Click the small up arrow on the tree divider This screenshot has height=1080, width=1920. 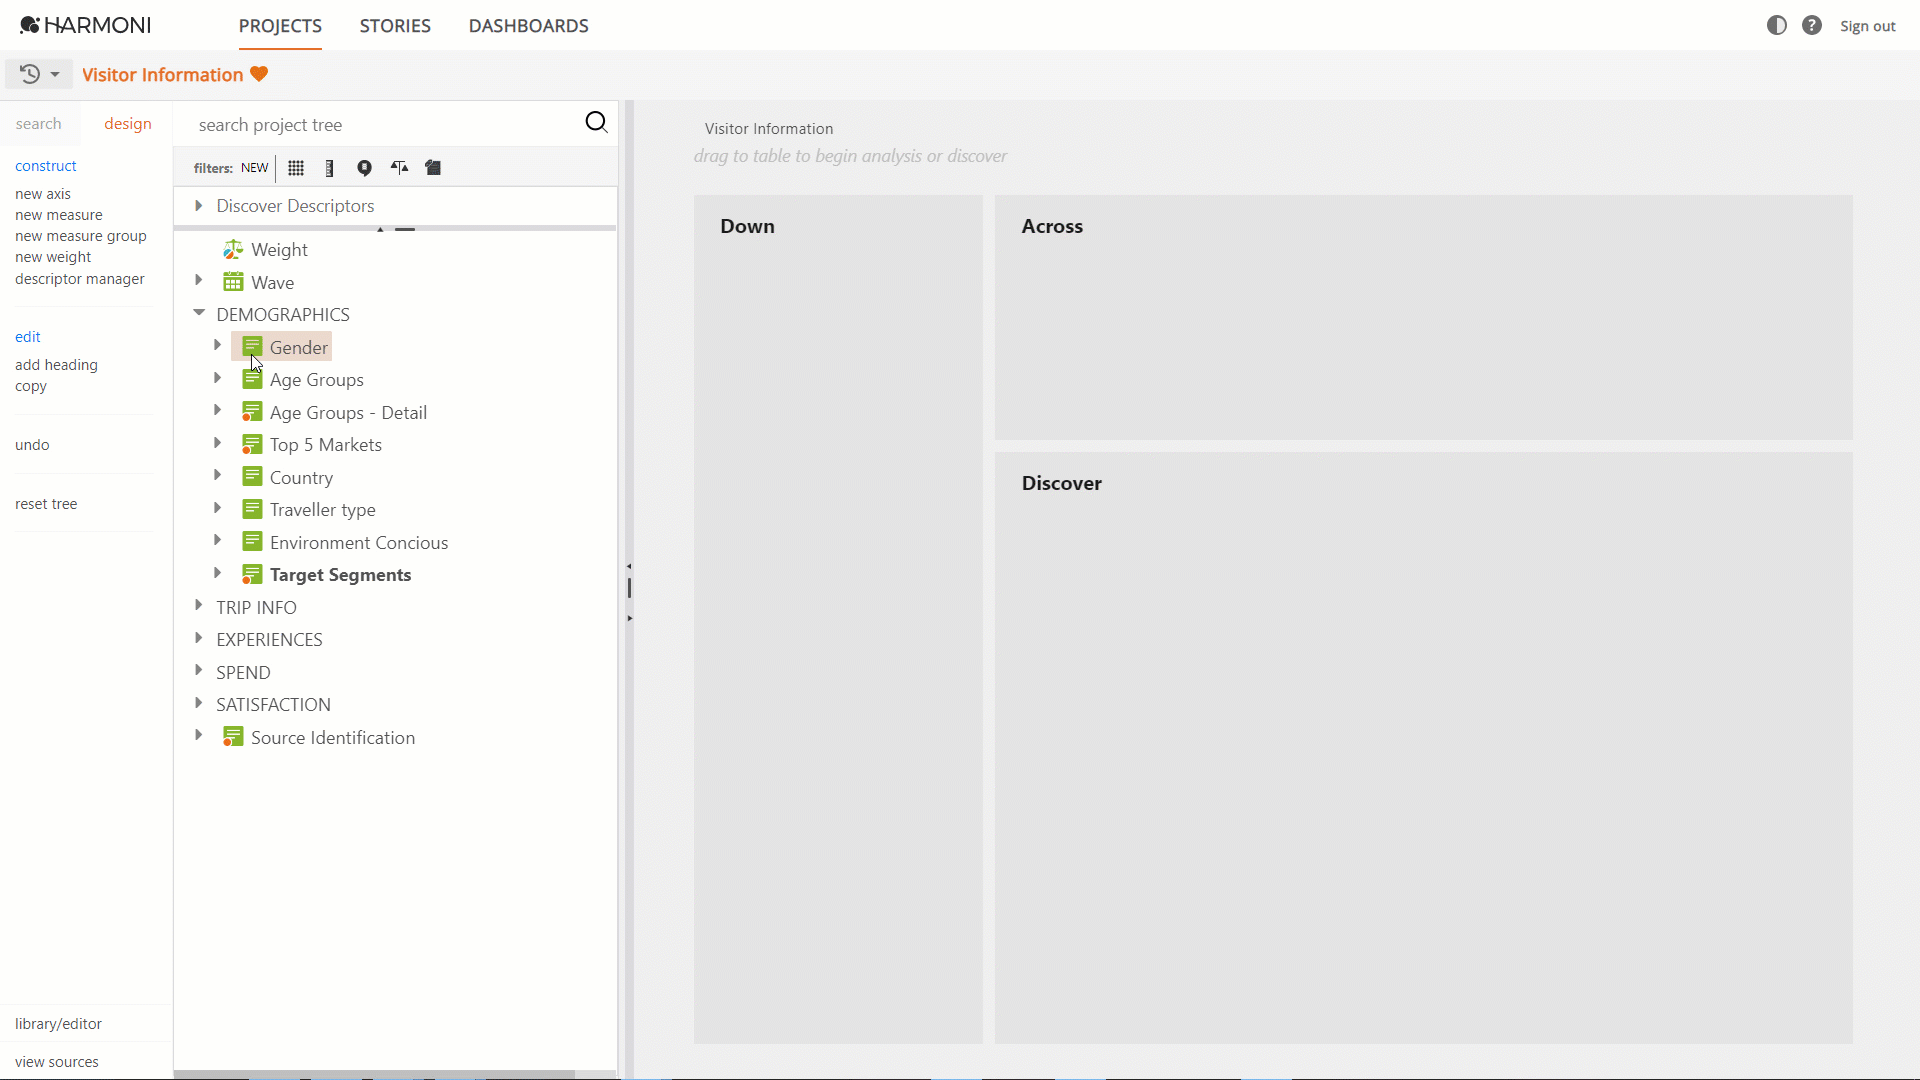click(x=380, y=230)
